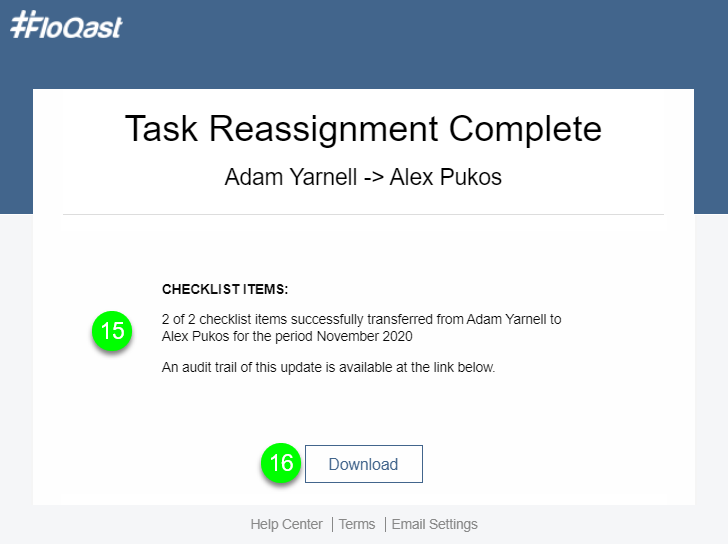This screenshot has width=728, height=545.
Task: Click the hash symbol in the FloQast logo
Action: [22, 25]
